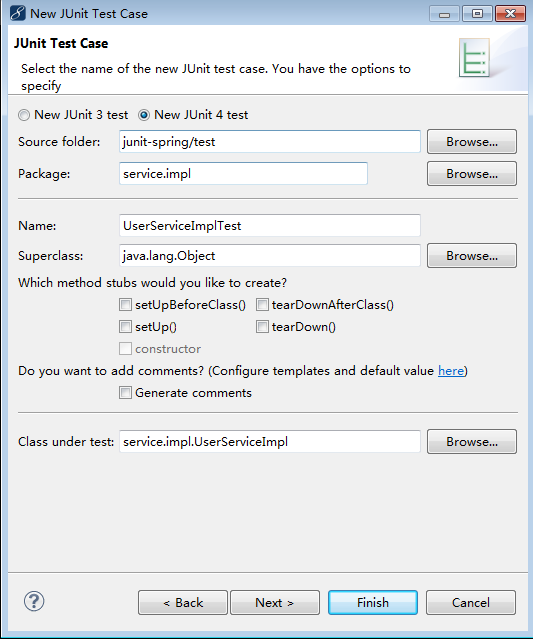Browse for the Source folder

[x=472, y=141]
